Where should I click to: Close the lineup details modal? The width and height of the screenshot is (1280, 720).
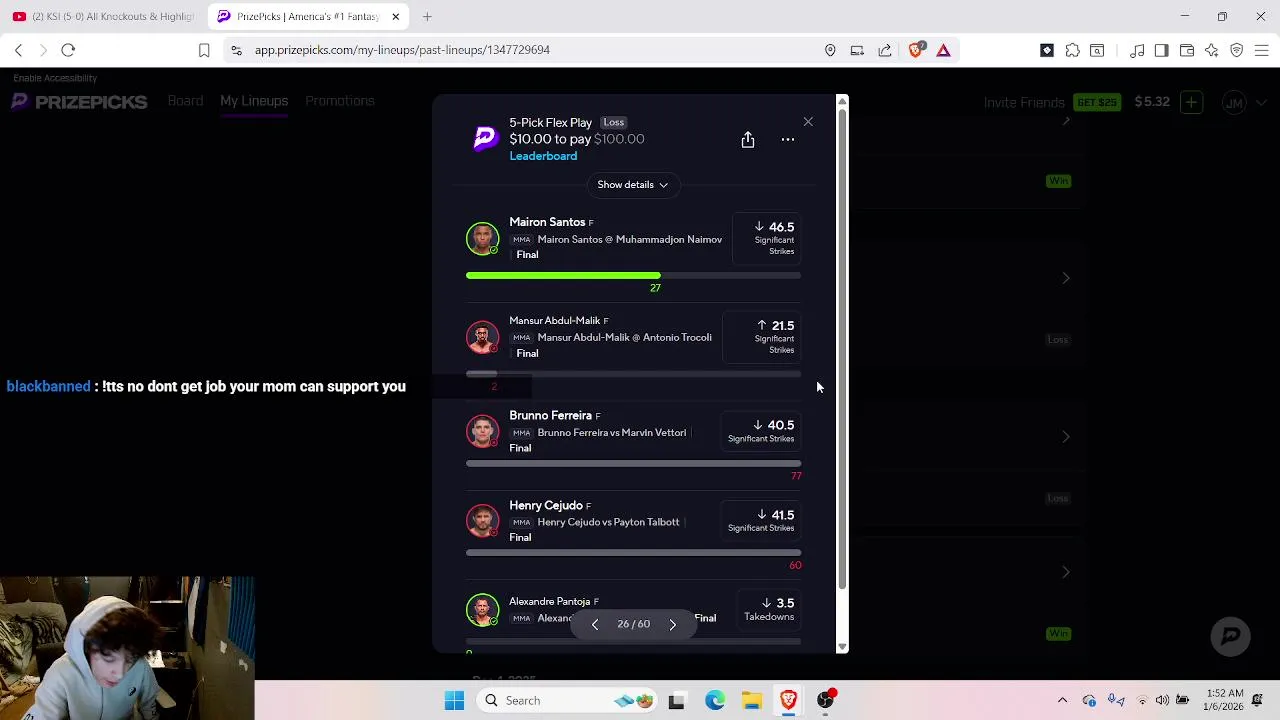(x=808, y=122)
